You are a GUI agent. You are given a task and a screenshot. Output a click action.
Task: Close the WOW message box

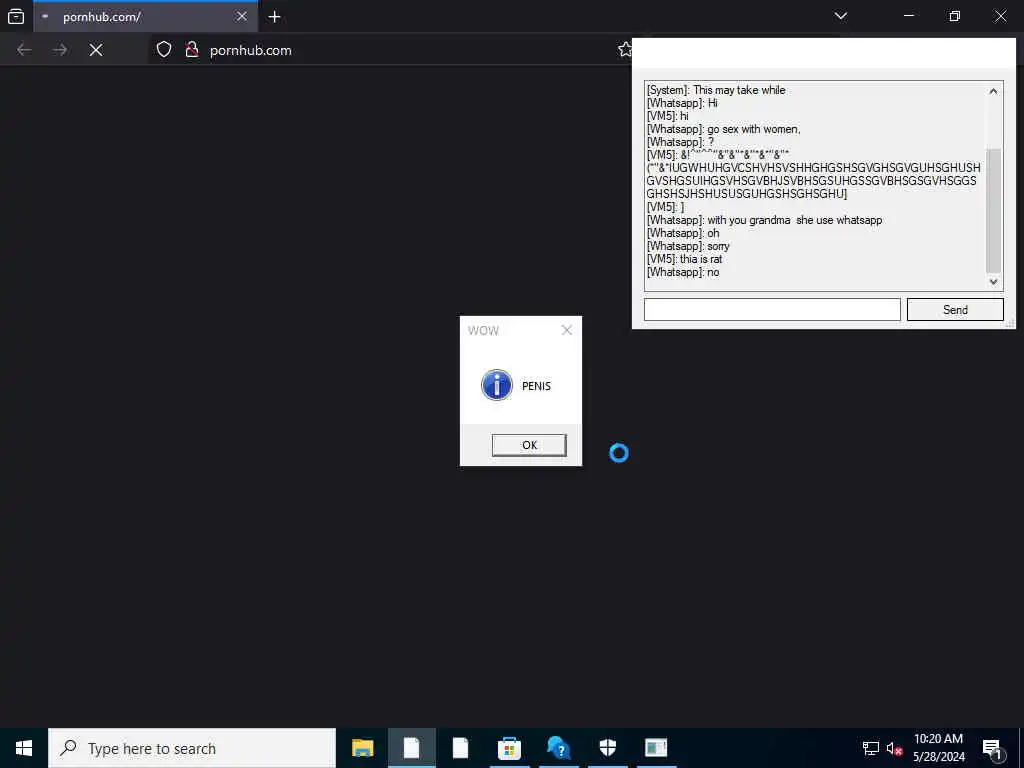[567, 330]
